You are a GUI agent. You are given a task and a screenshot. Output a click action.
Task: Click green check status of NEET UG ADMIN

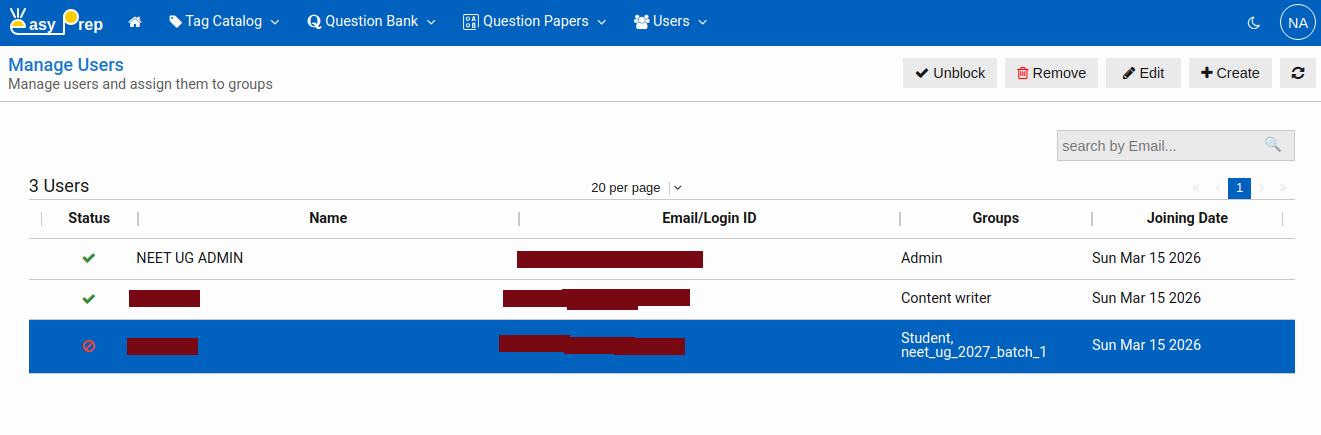click(88, 258)
